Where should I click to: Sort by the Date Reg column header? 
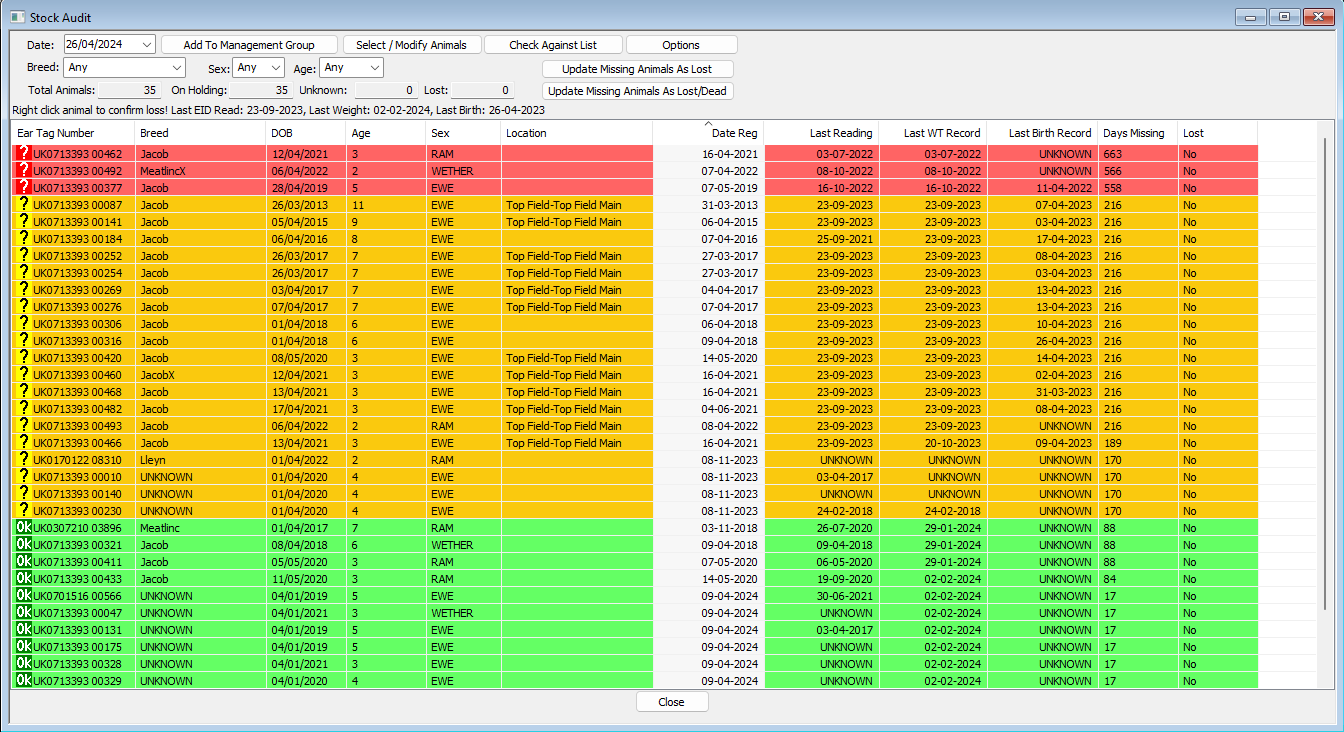click(x=708, y=133)
